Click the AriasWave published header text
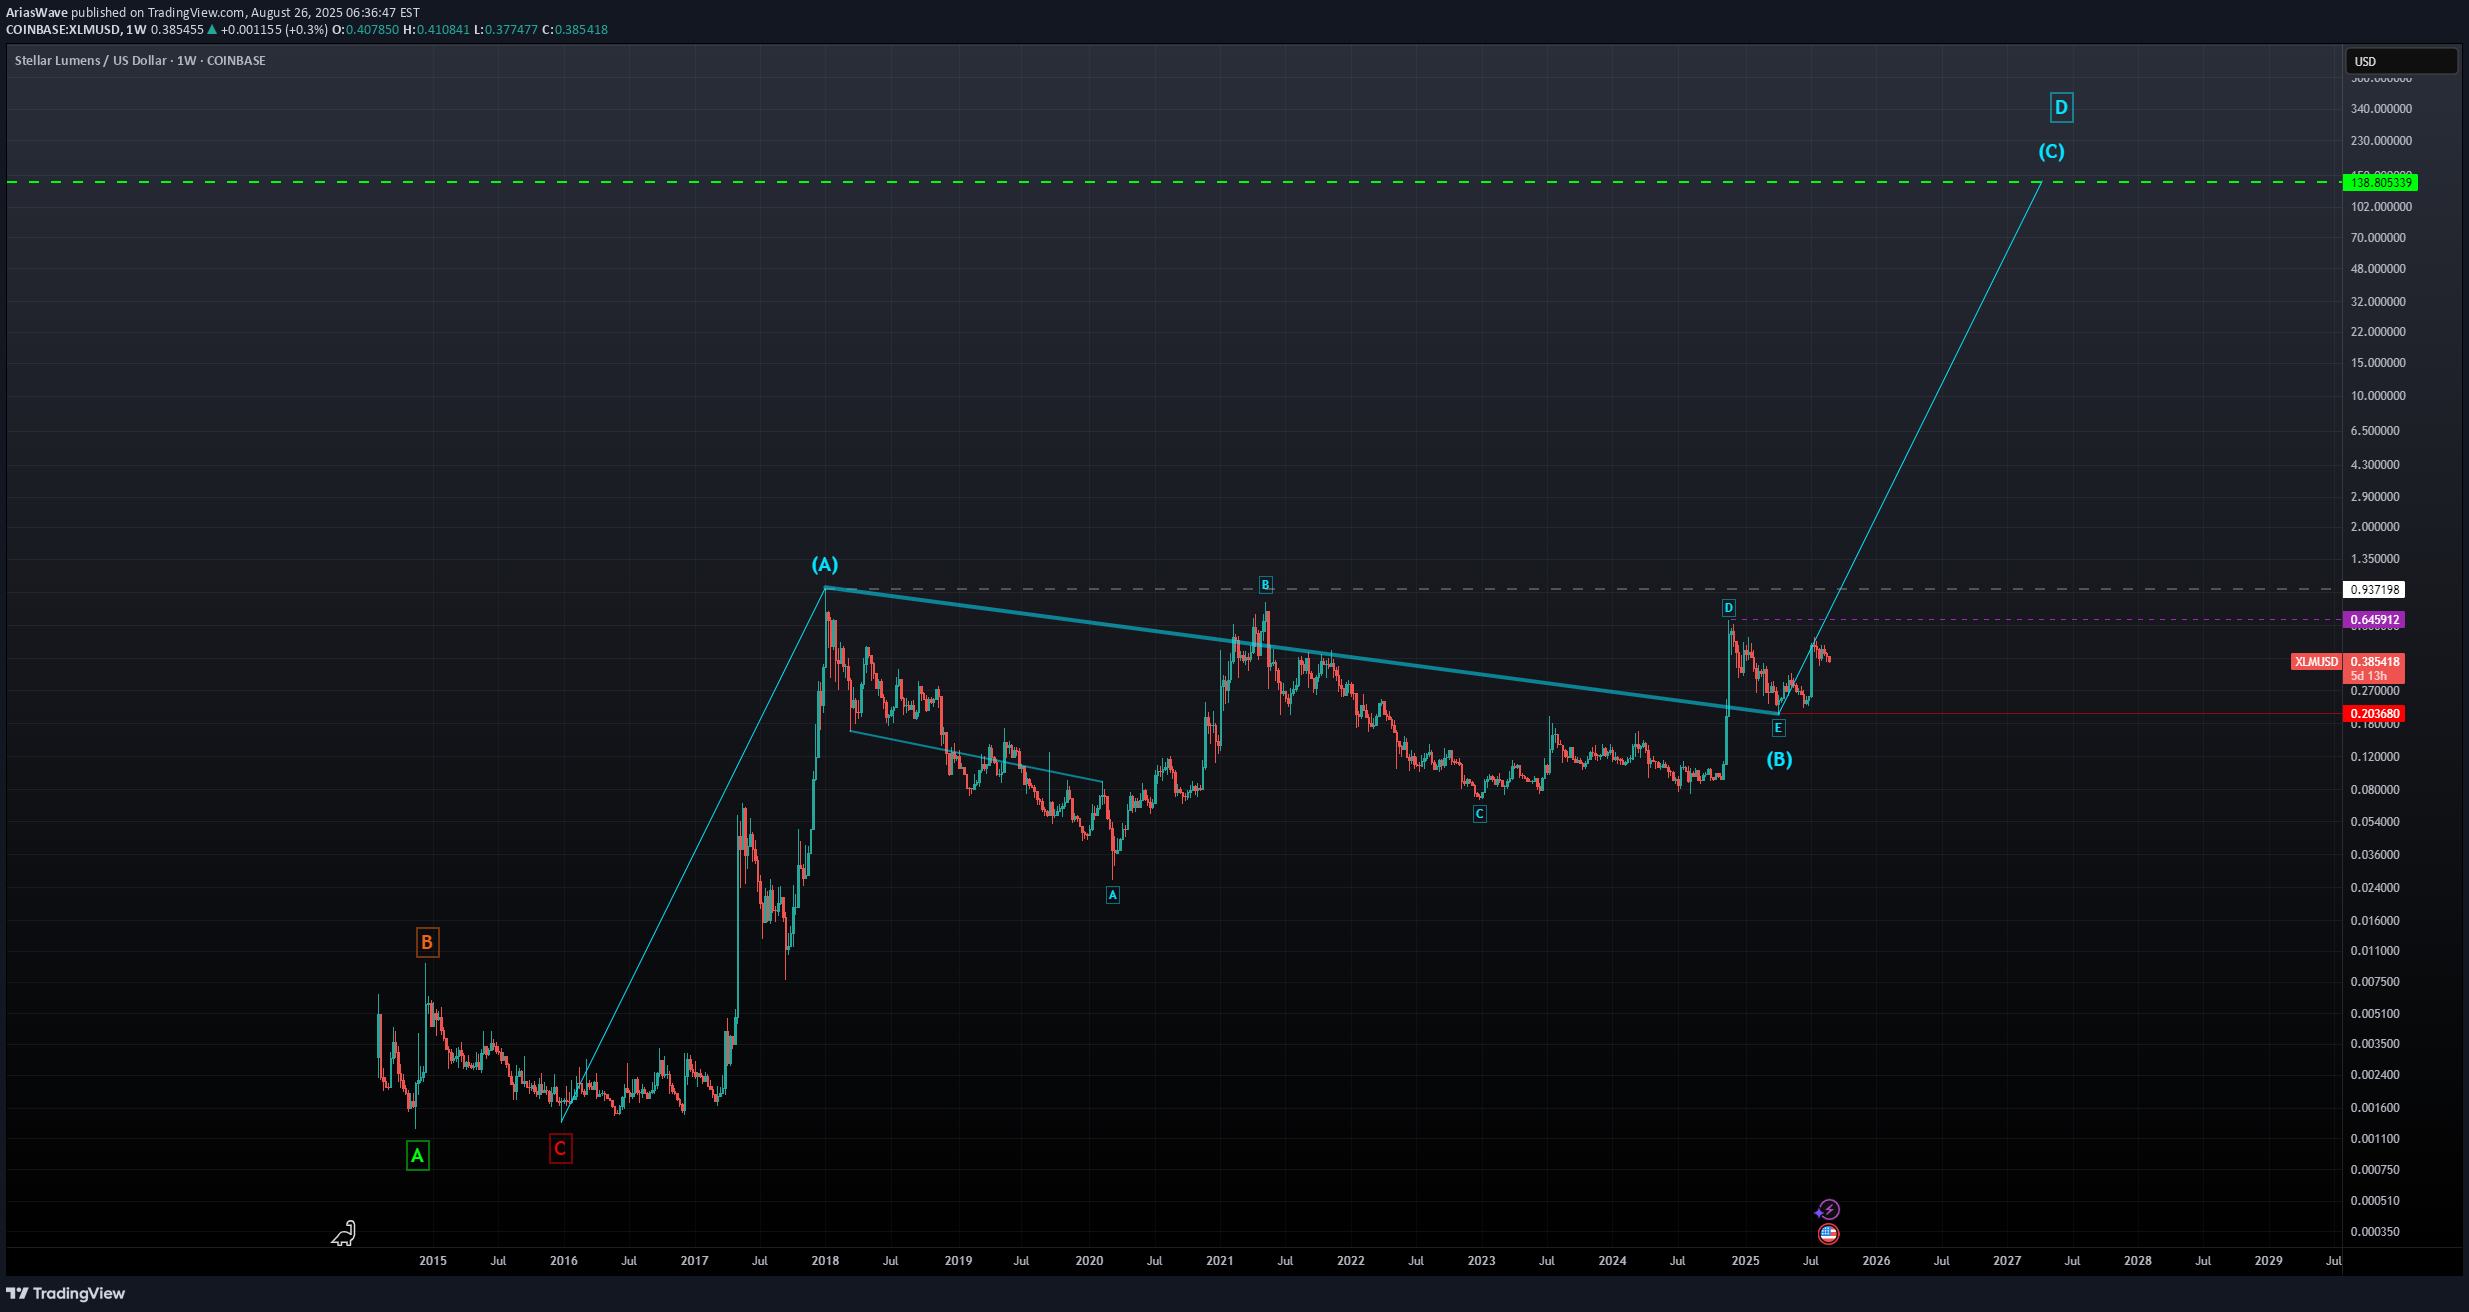The height and width of the screenshot is (1312, 2469). click(x=213, y=13)
